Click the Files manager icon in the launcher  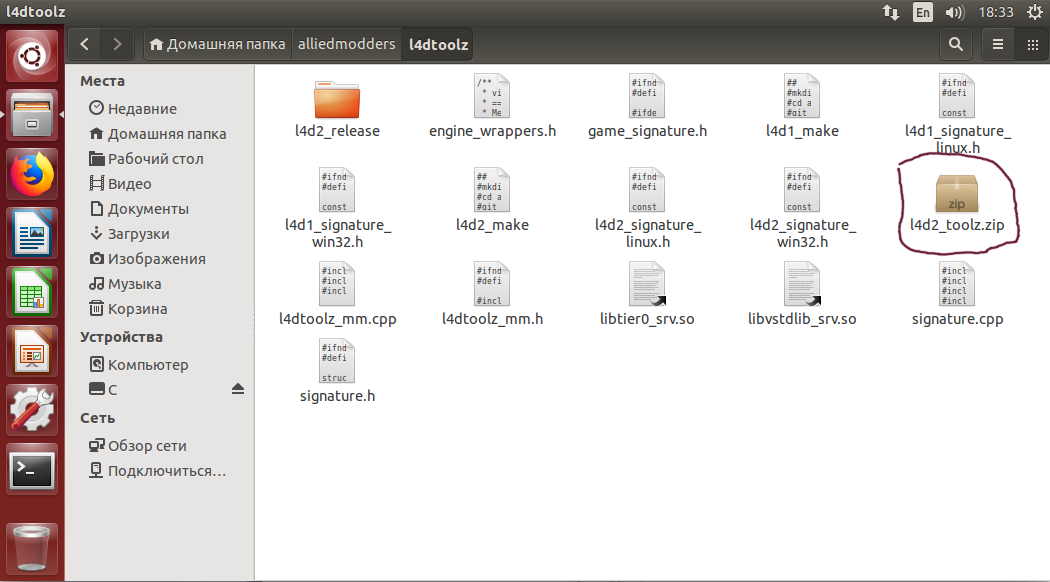(31, 115)
